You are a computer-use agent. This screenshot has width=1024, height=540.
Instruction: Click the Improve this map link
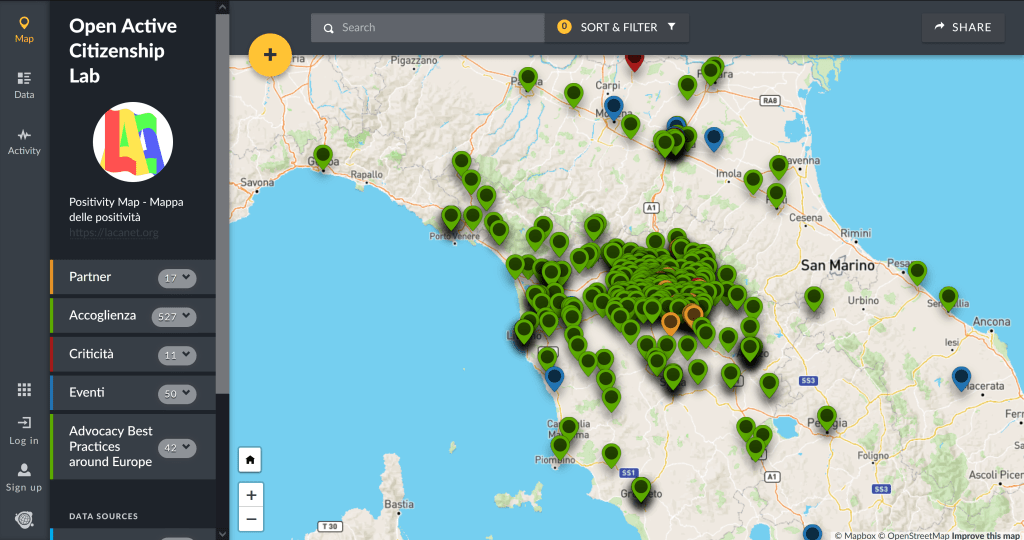986,535
